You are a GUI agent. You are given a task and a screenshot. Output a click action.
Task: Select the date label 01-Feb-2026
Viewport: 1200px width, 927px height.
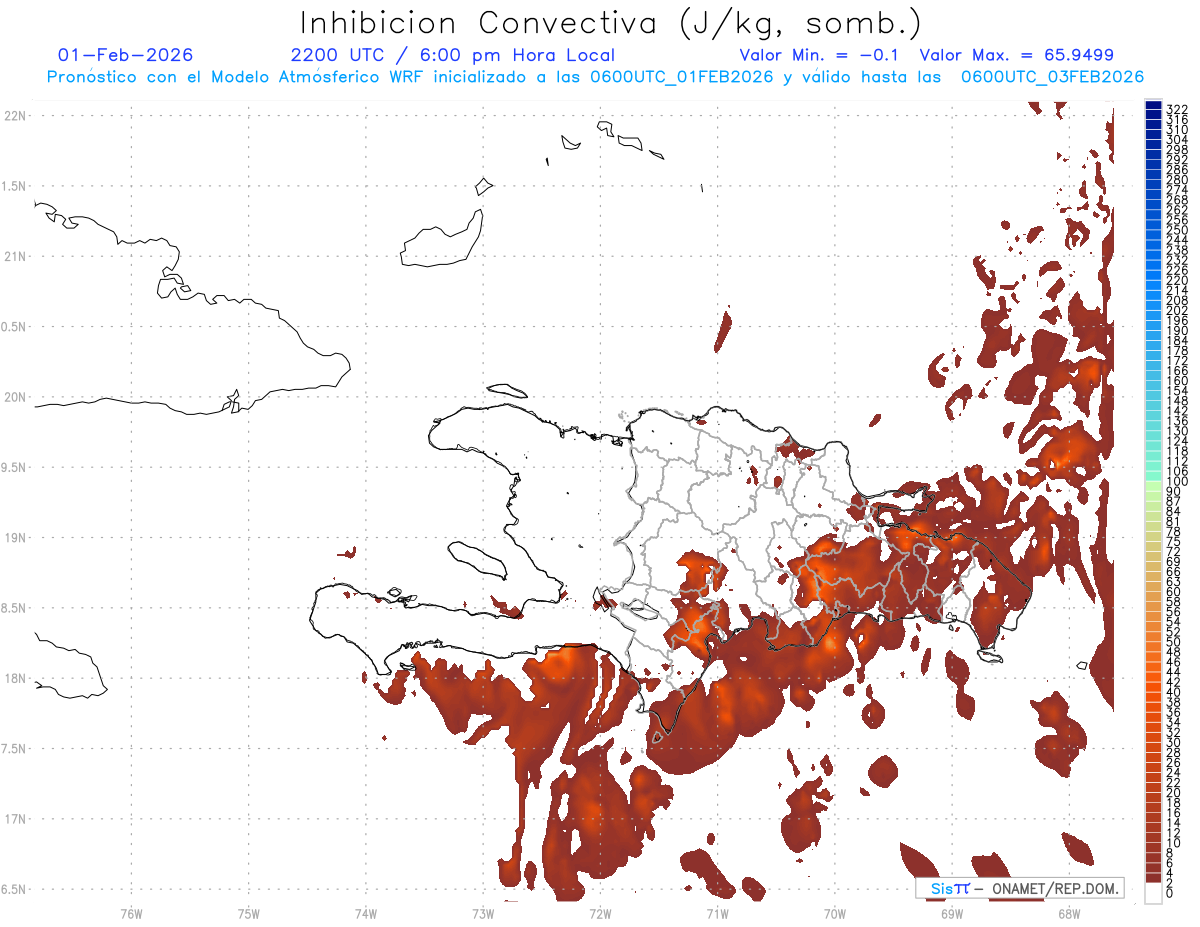(x=126, y=55)
